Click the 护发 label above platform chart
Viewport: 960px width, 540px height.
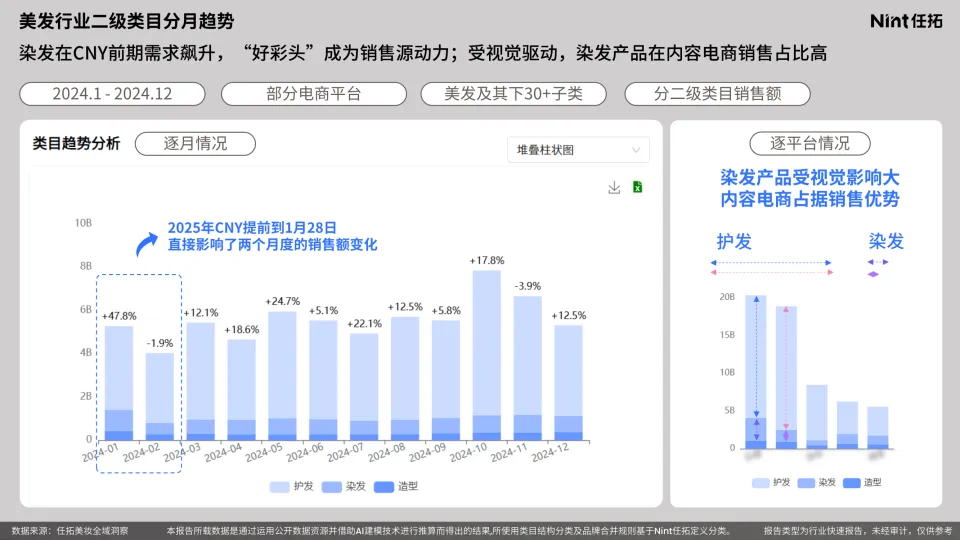pyautogui.click(x=733, y=241)
